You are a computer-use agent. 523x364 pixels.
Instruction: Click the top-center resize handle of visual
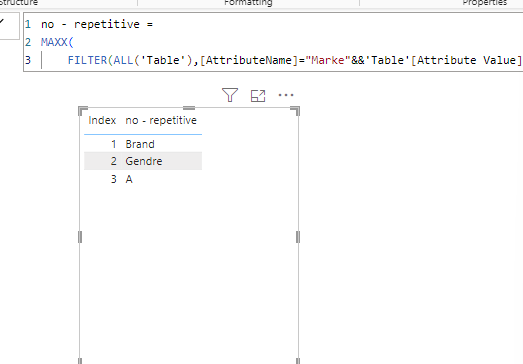pyautogui.click(x=189, y=108)
